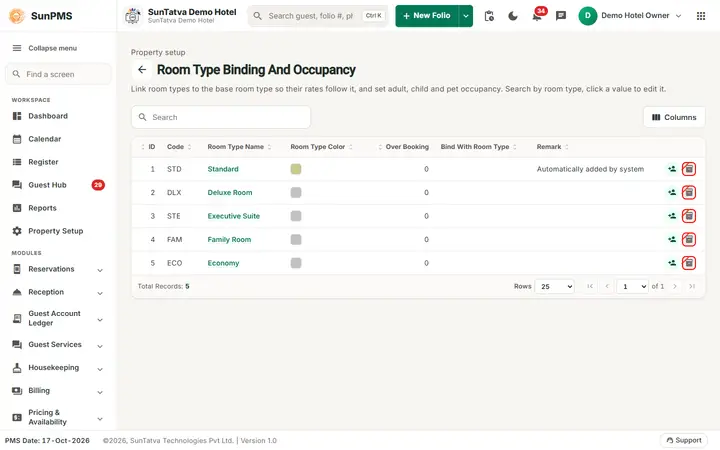
Task: Open the SunTatva Demo Hotel property logo
Action: tap(133, 16)
